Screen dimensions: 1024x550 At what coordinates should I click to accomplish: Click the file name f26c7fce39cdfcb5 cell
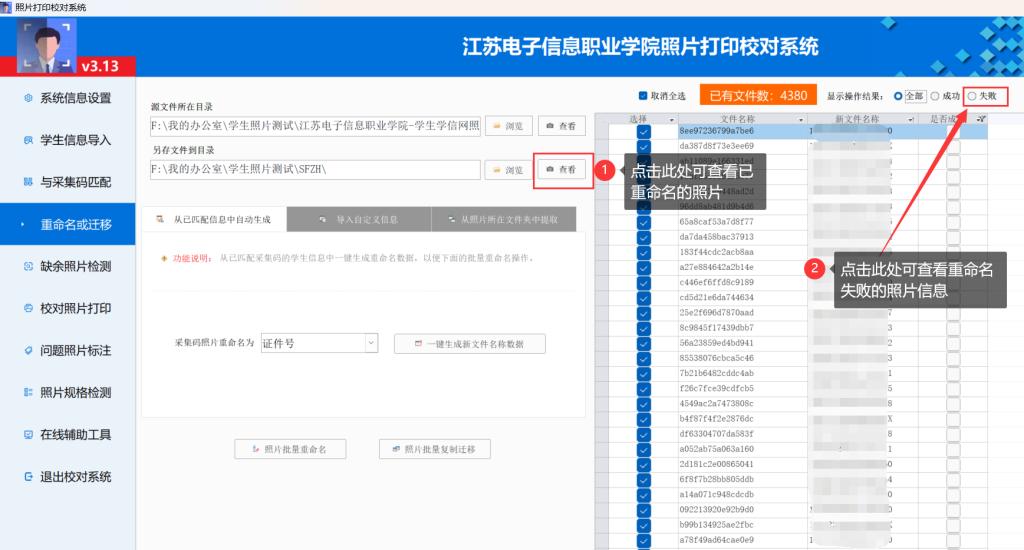click(743, 388)
